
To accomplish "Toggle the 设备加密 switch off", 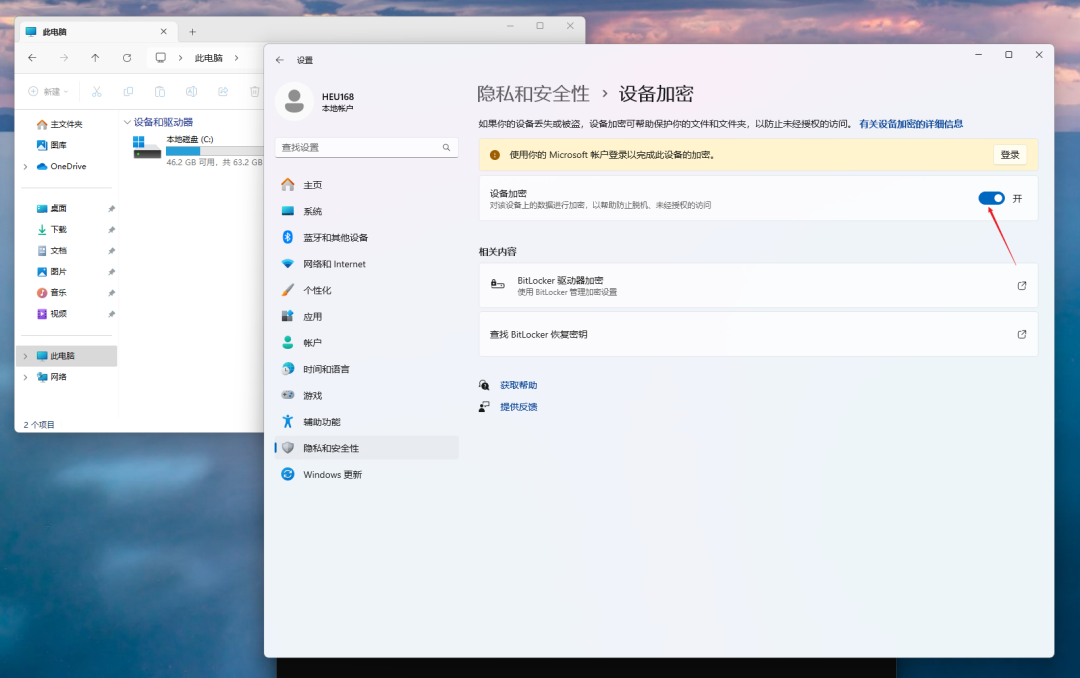I will 991,198.
